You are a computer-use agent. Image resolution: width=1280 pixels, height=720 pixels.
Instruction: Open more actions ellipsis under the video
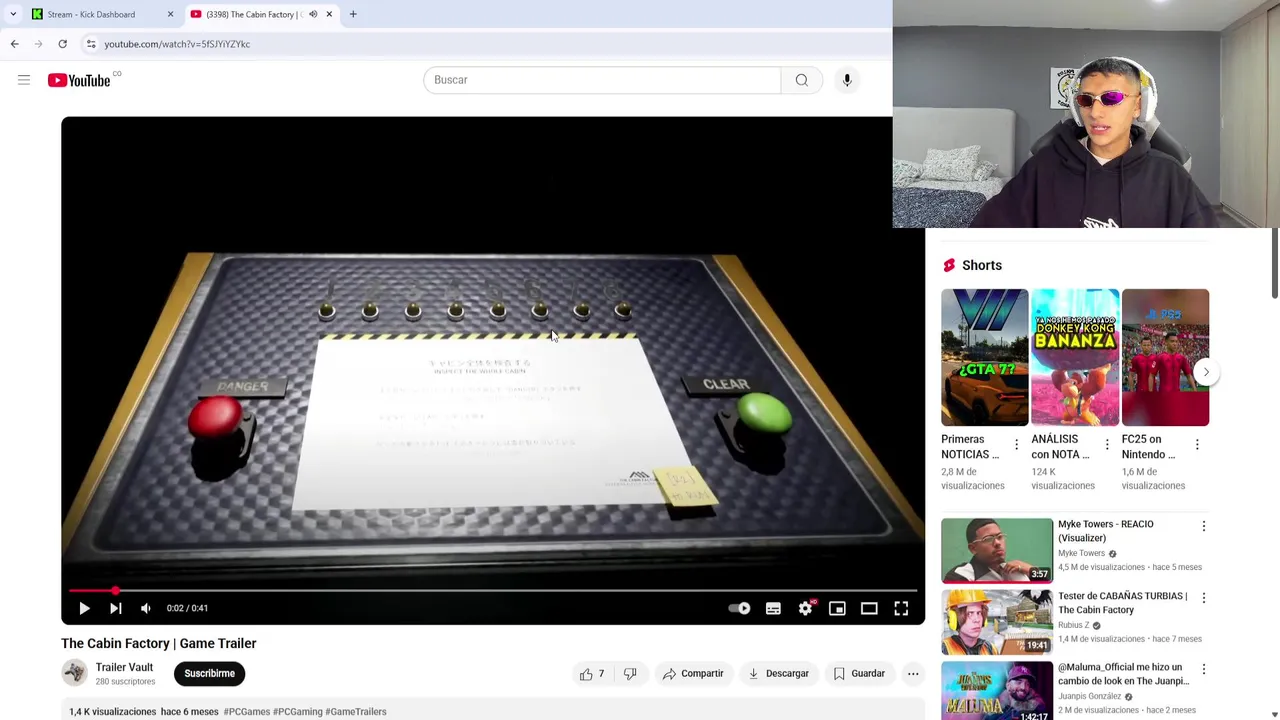(x=913, y=673)
